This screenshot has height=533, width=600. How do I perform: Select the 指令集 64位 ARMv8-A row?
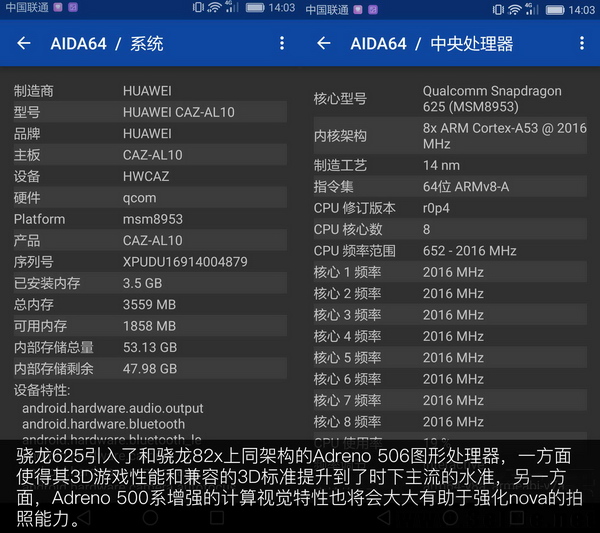point(450,187)
